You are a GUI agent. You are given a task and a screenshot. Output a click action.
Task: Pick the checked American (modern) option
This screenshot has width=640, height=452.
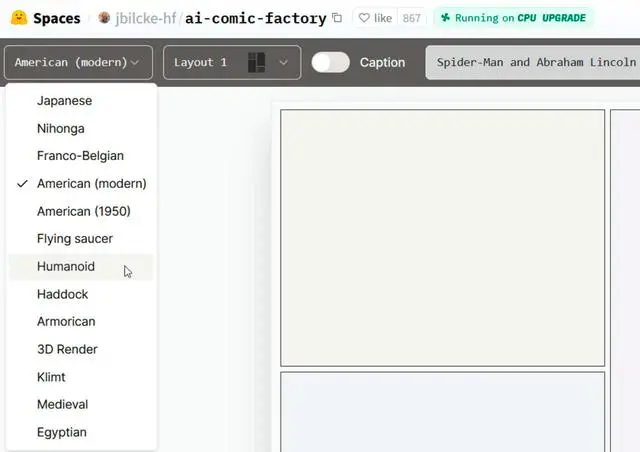click(x=91, y=184)
